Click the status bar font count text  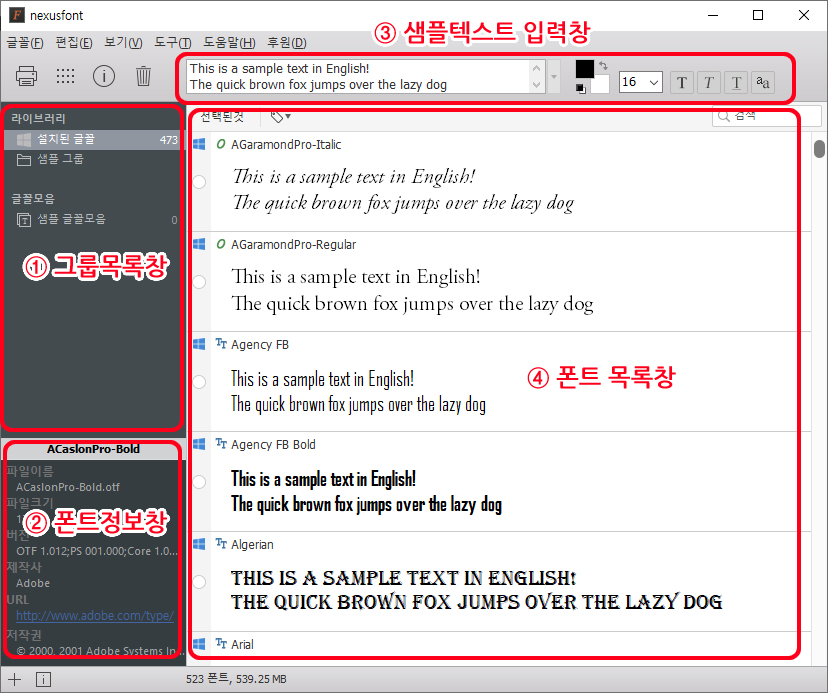click(236, 679)
